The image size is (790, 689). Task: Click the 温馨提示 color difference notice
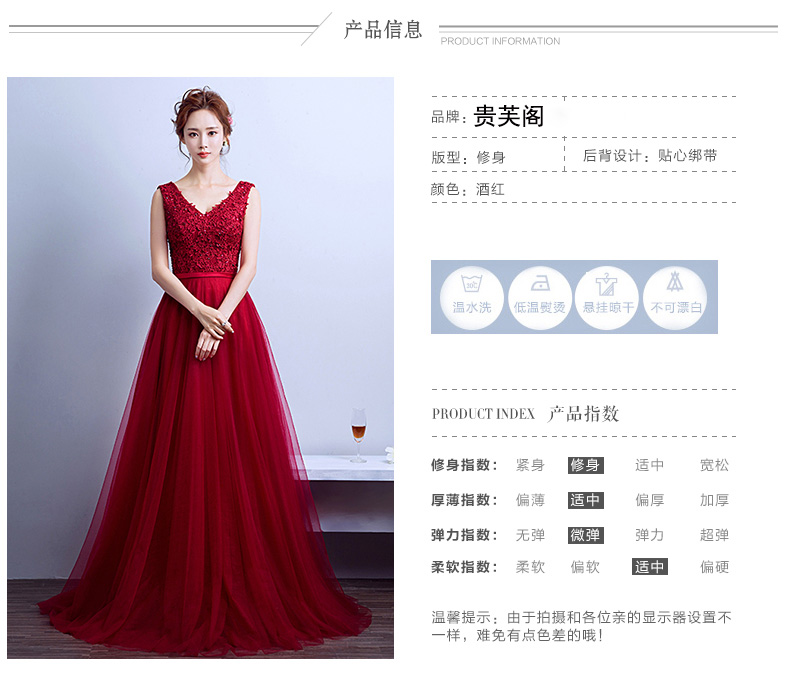[x=581, y=626]
